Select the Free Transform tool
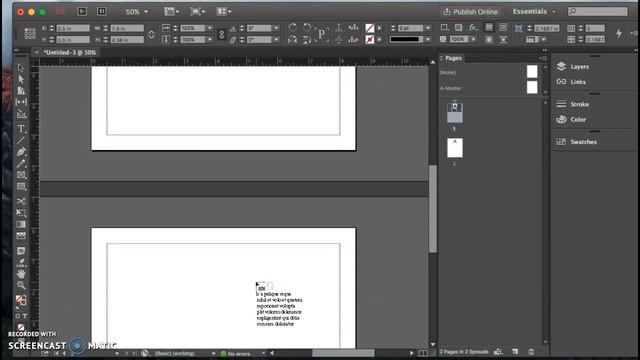This screenshot has width=640, height=360. [x=21, y=213]
